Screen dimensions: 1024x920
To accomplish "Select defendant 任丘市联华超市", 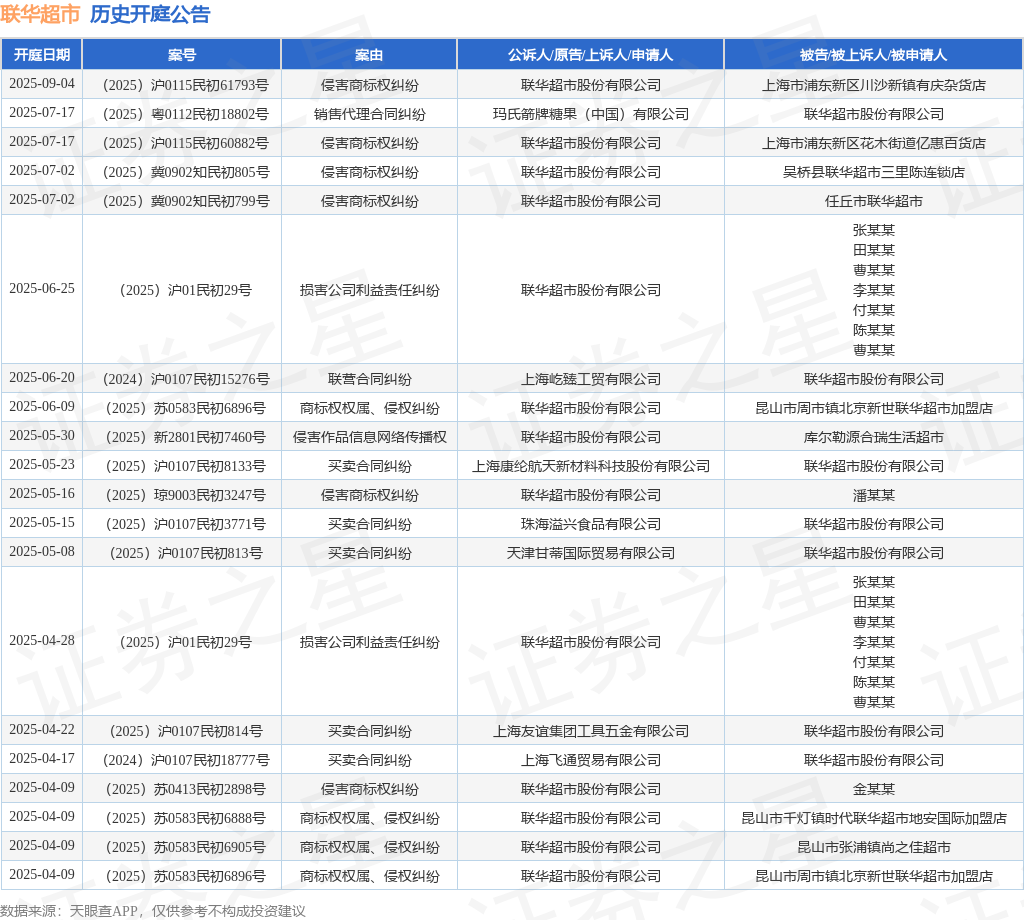I will 874,201.
